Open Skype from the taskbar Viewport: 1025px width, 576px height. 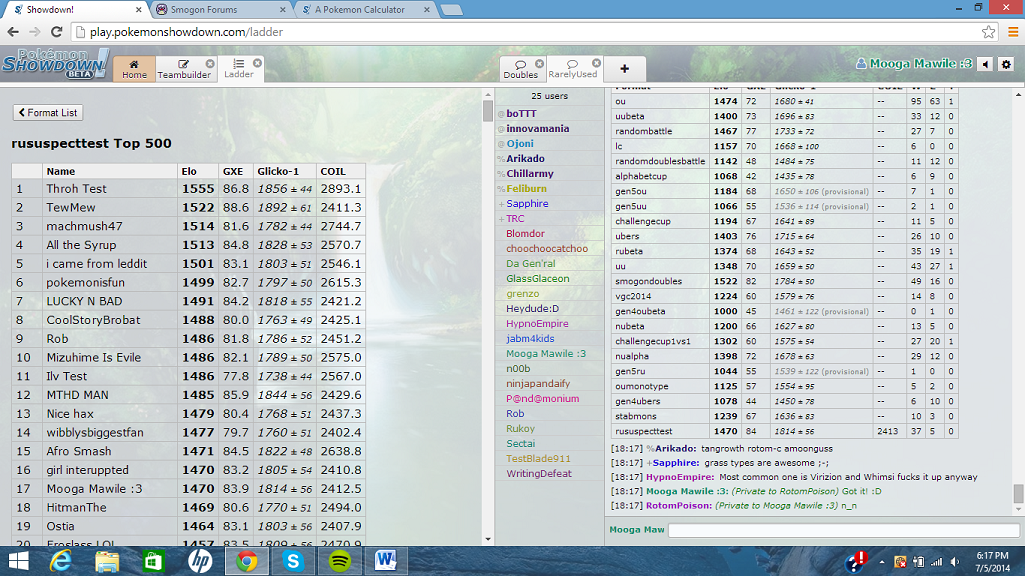[x=293, y=561]
